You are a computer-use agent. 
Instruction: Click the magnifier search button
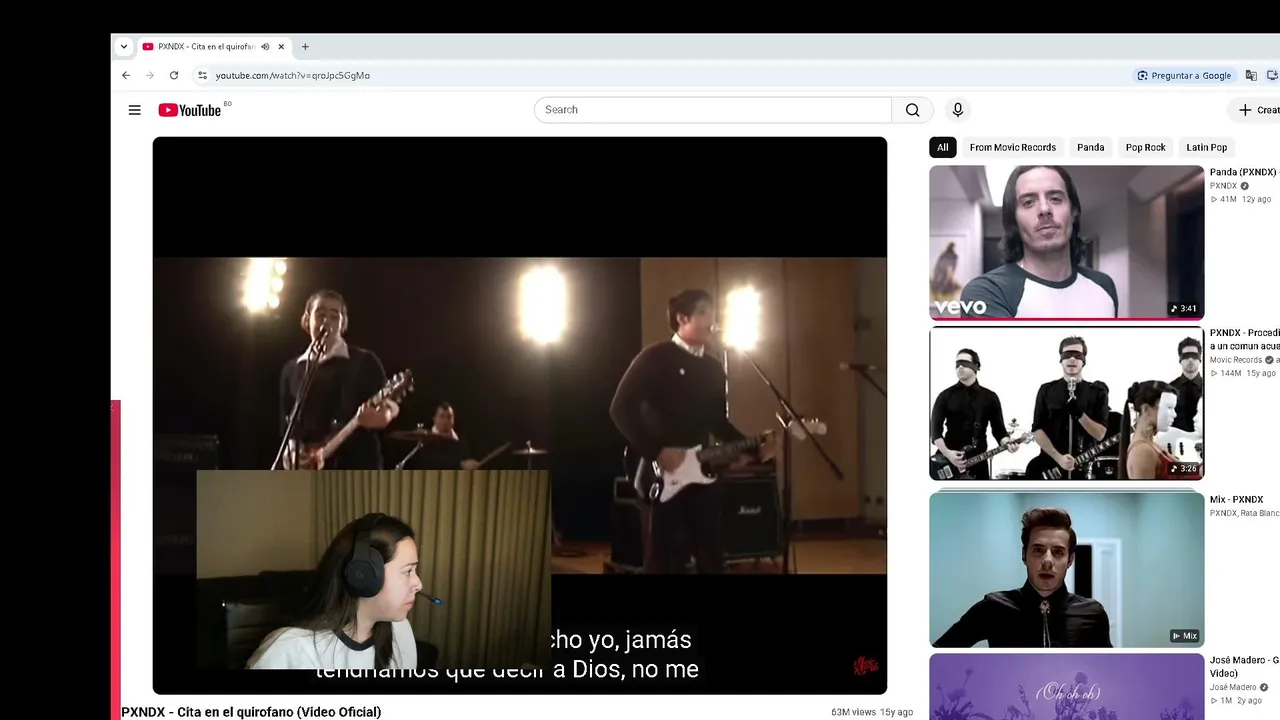(x=912, y=110)
